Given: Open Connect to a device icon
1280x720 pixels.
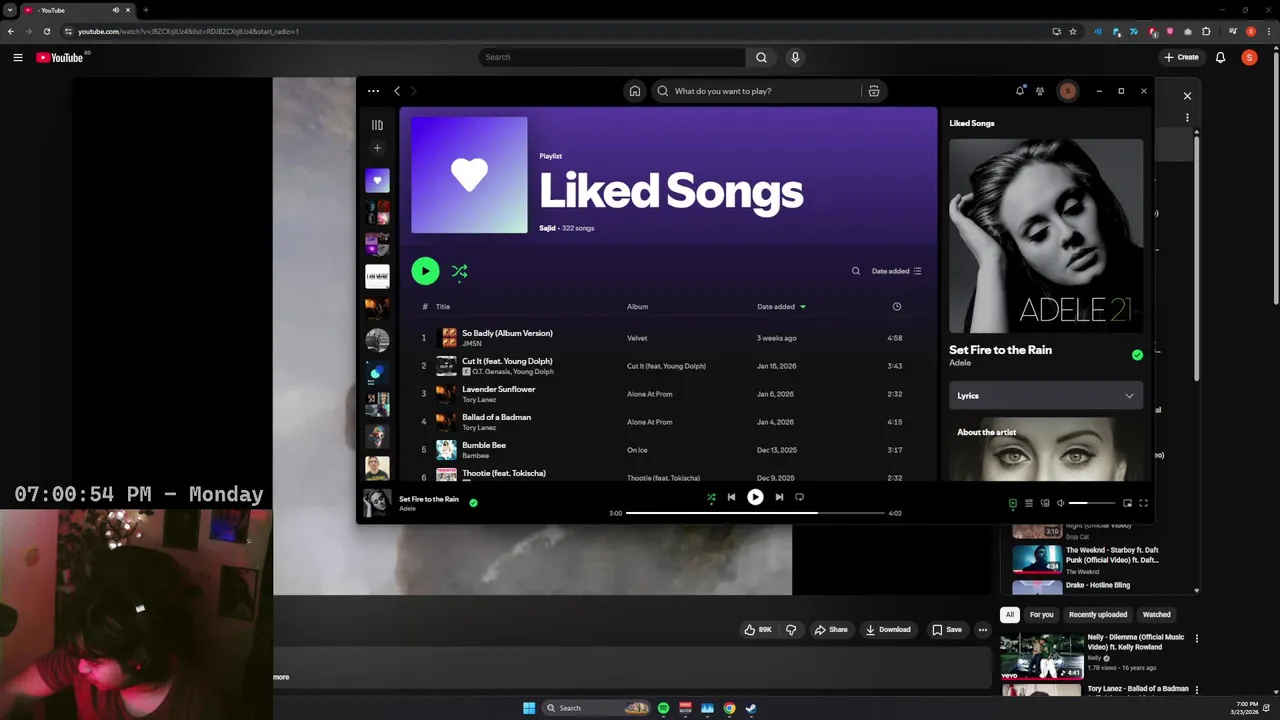Looking at the screenshot, I should 1045,503.
